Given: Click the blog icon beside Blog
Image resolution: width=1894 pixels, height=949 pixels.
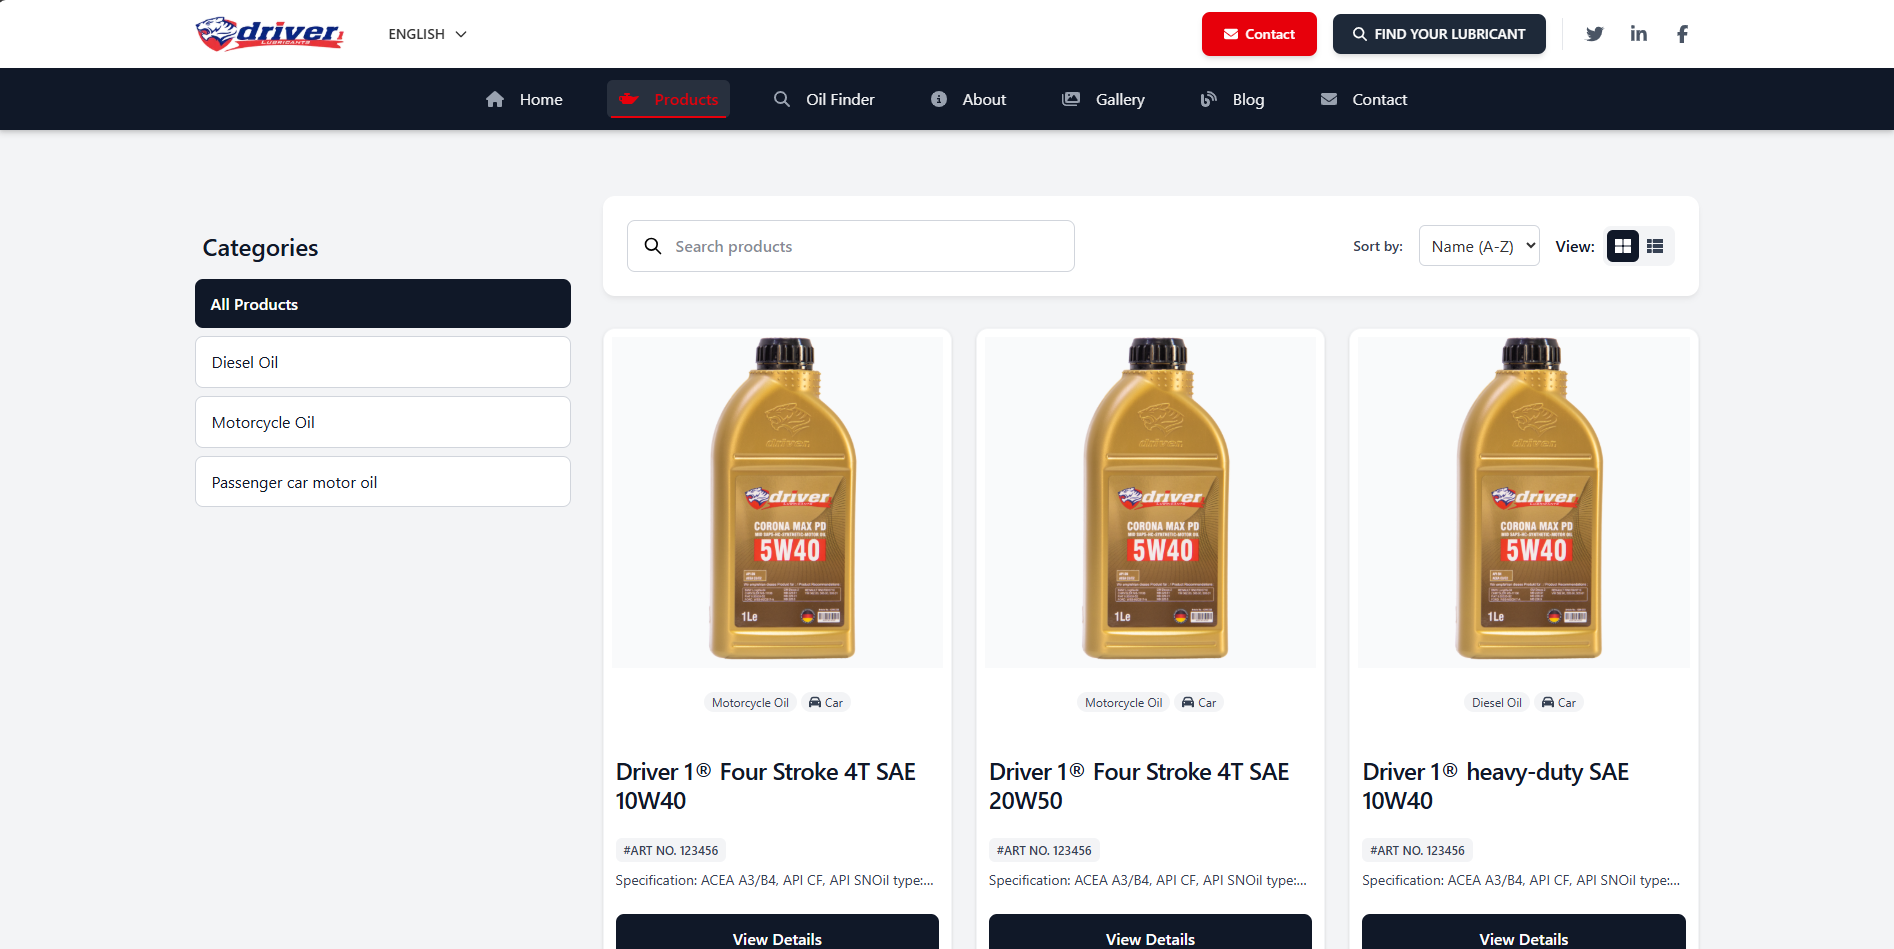Looking at the screenshot, I should (1209, 99).
